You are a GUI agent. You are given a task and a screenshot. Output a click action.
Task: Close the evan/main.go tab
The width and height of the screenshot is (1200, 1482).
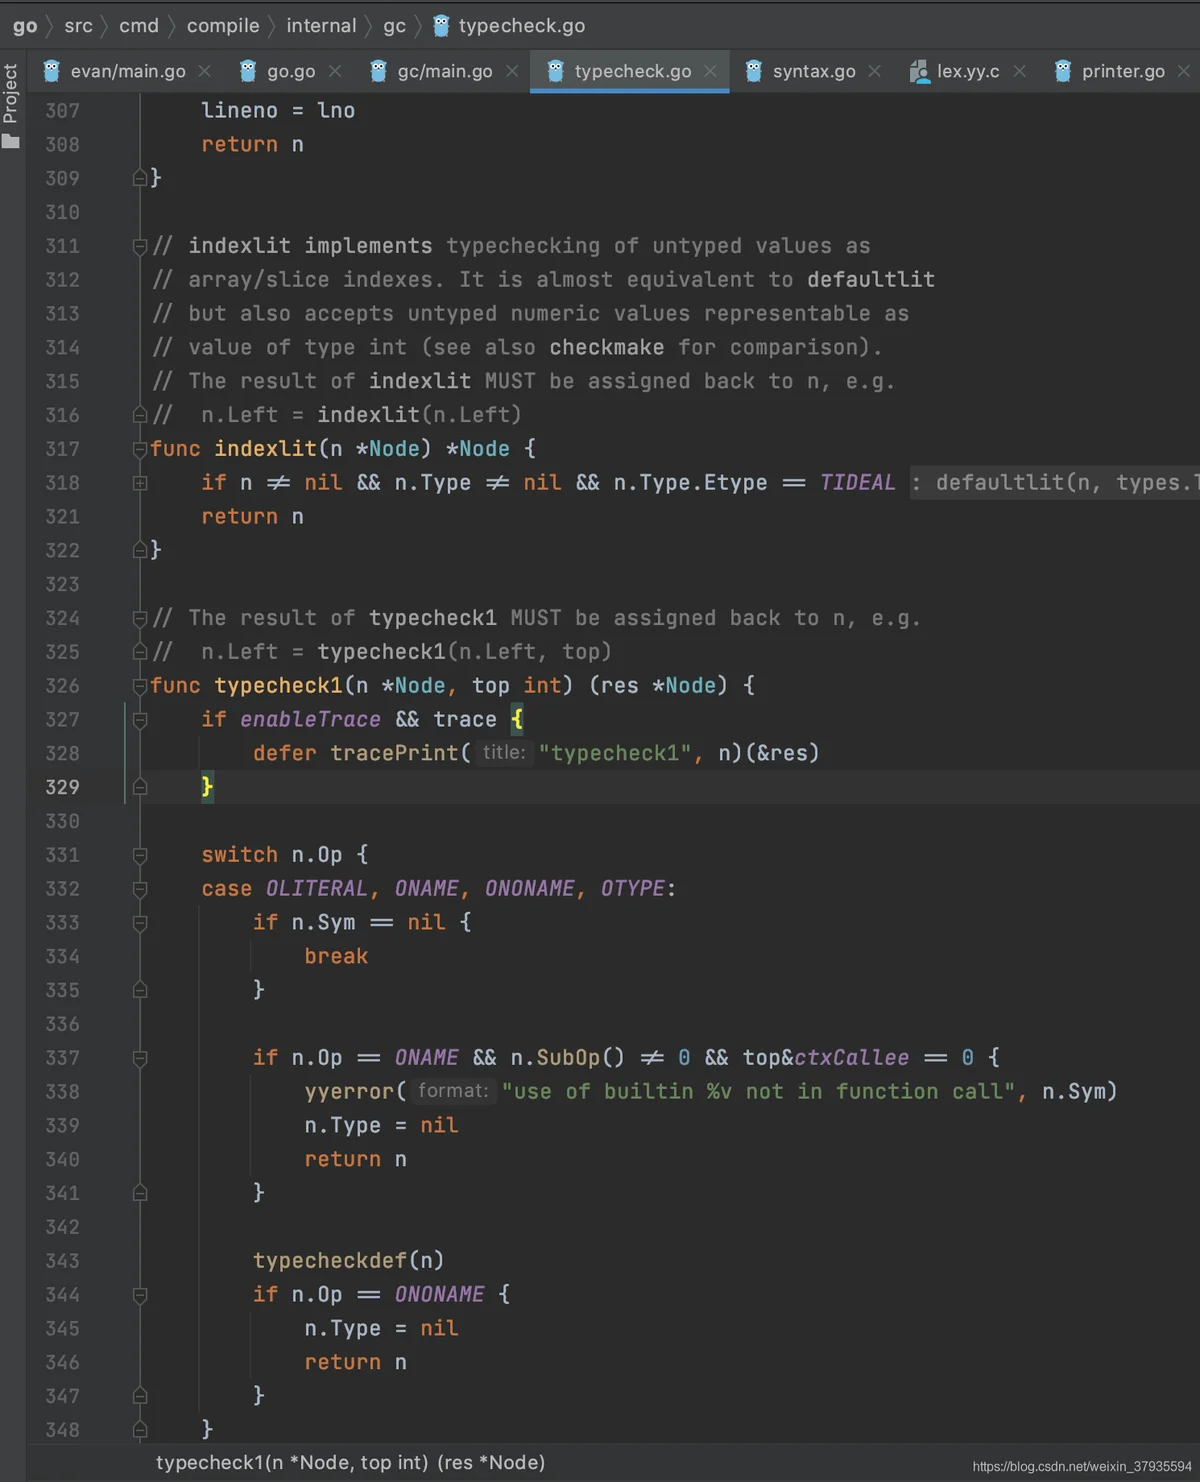coord(204,71)
